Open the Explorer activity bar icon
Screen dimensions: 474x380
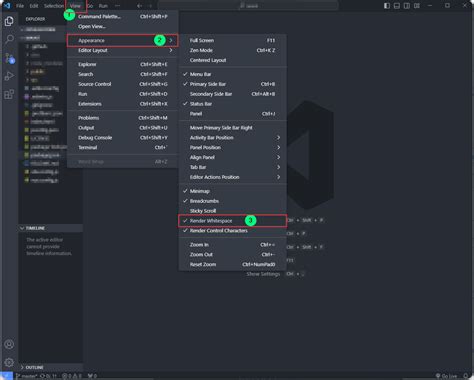point(9,21)
